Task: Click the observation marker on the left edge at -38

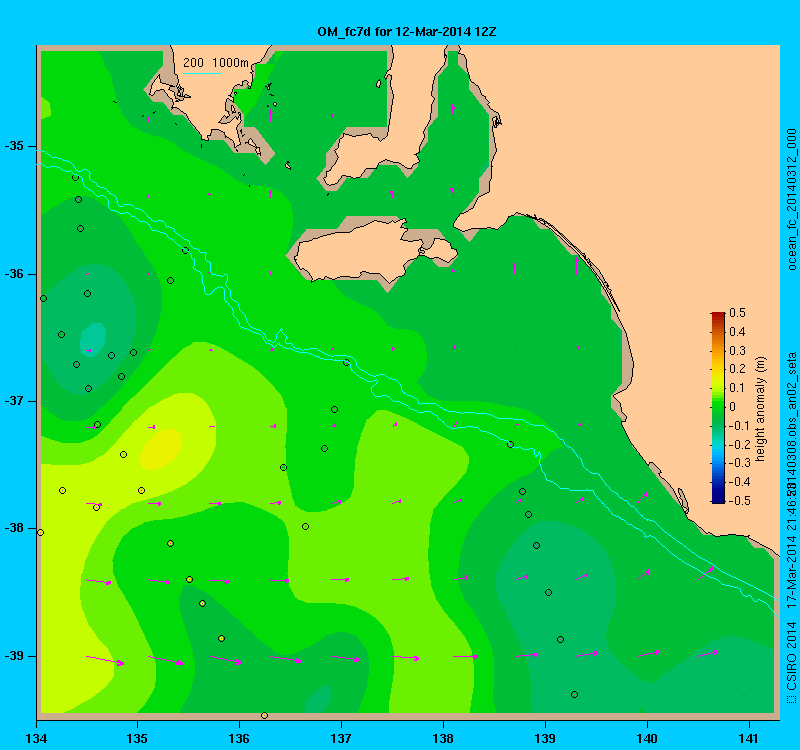Action: [41, 533]
